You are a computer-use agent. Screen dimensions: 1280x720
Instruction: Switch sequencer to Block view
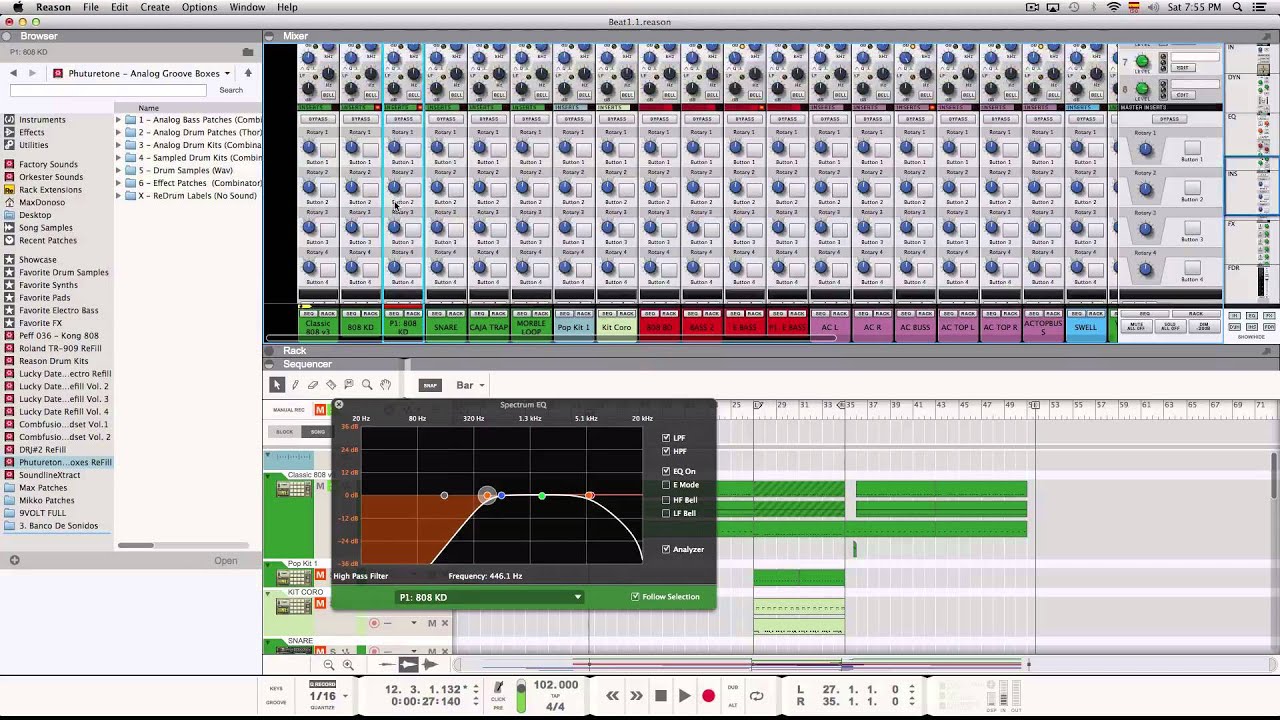[x=285, y=432]
